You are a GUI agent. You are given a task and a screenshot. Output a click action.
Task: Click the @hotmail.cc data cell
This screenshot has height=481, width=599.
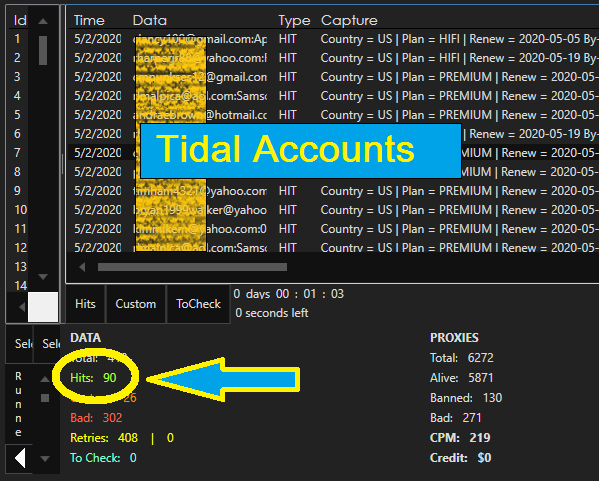pyautogui.click(x=199, y=115)
